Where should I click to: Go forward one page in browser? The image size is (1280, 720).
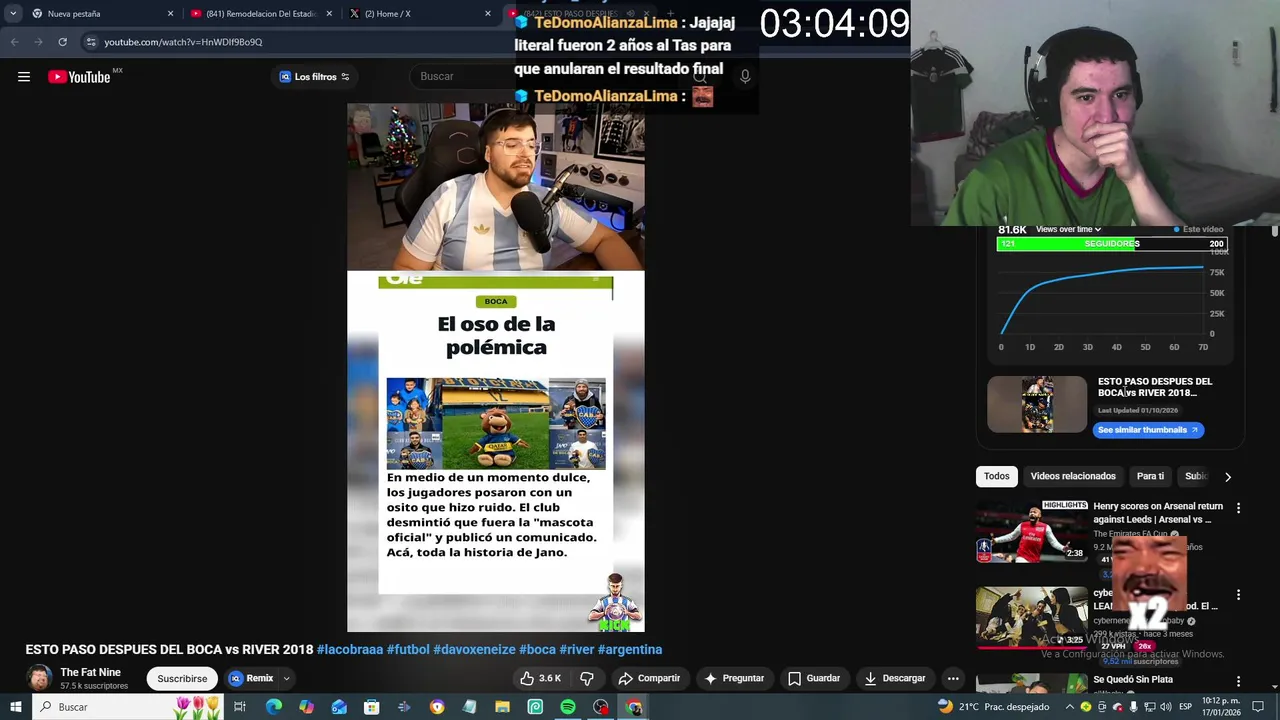tap(38, 42)
